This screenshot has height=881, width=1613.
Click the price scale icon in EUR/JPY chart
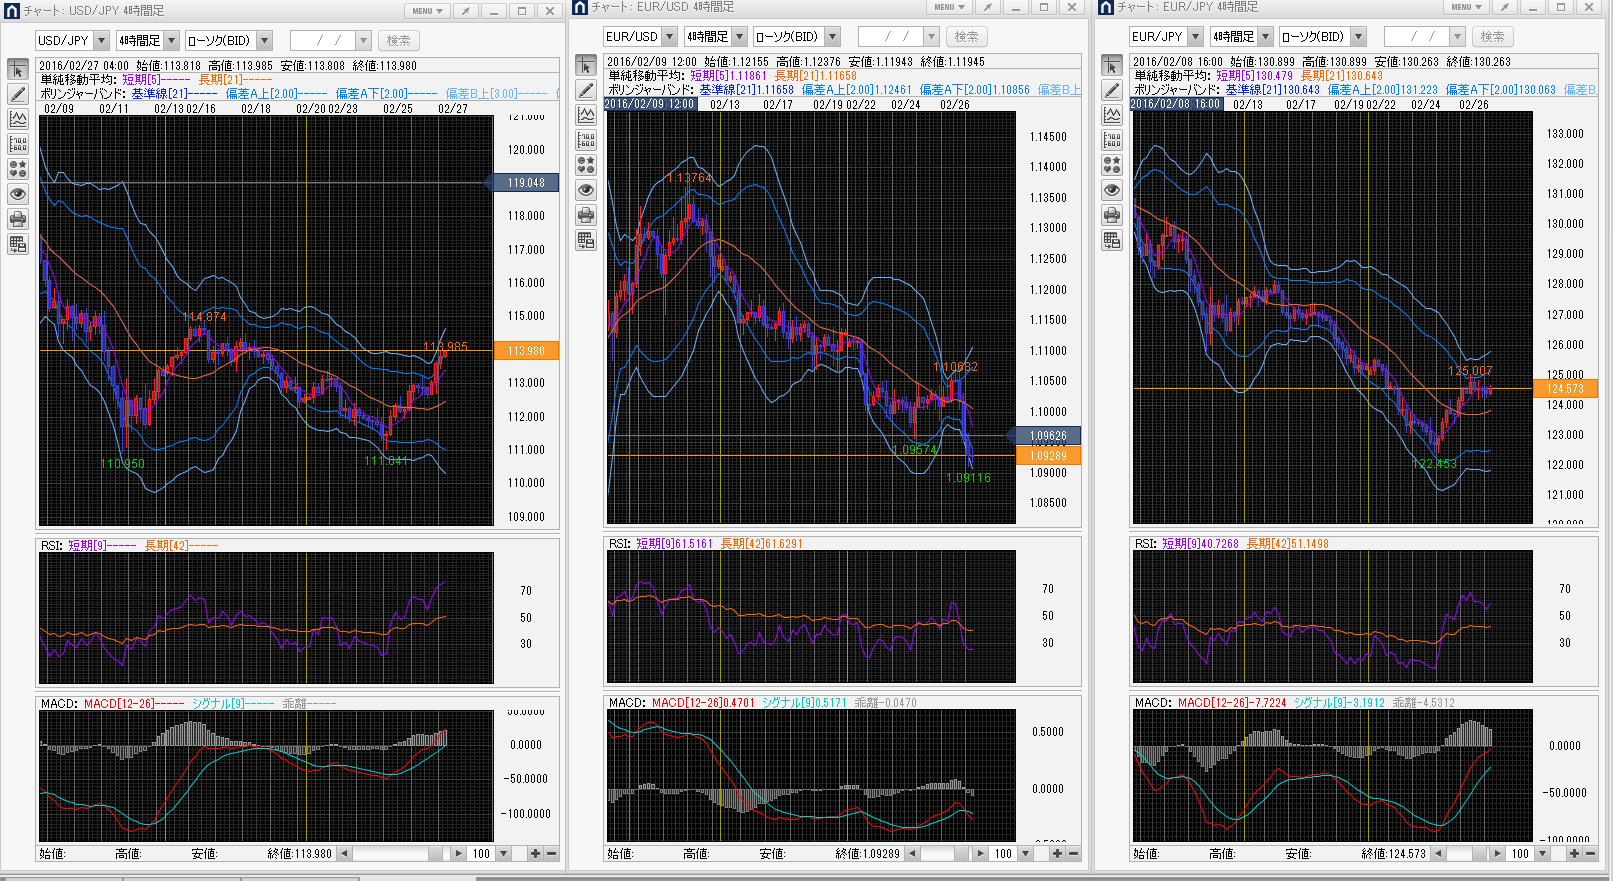click(1112, 140)
